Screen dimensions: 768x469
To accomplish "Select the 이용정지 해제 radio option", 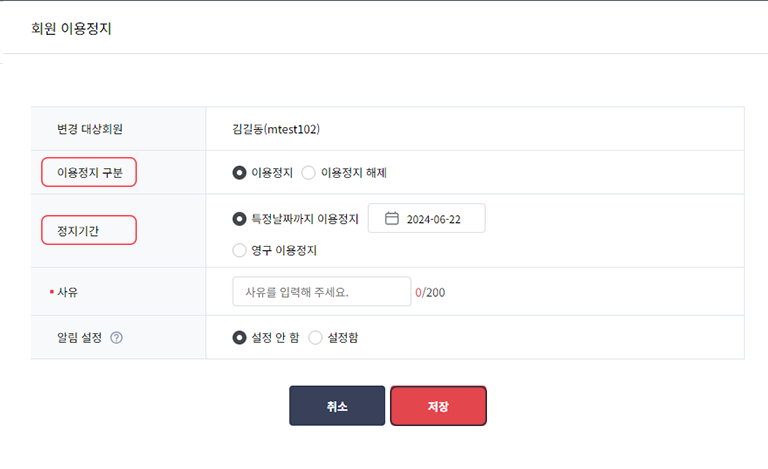I will (x=308, y=173).
